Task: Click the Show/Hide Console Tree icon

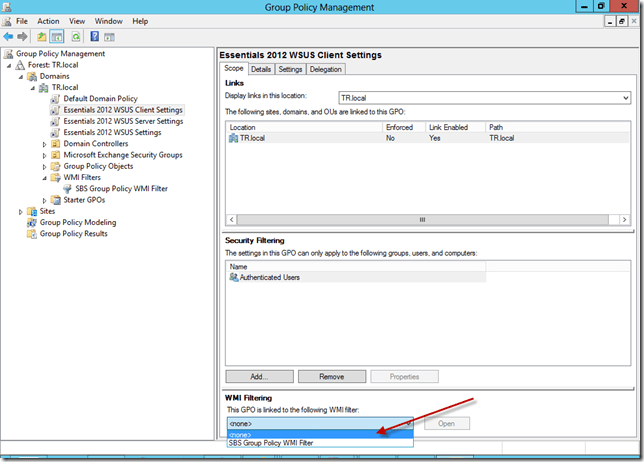Action: pyautogui.click(x=58, y=36)
